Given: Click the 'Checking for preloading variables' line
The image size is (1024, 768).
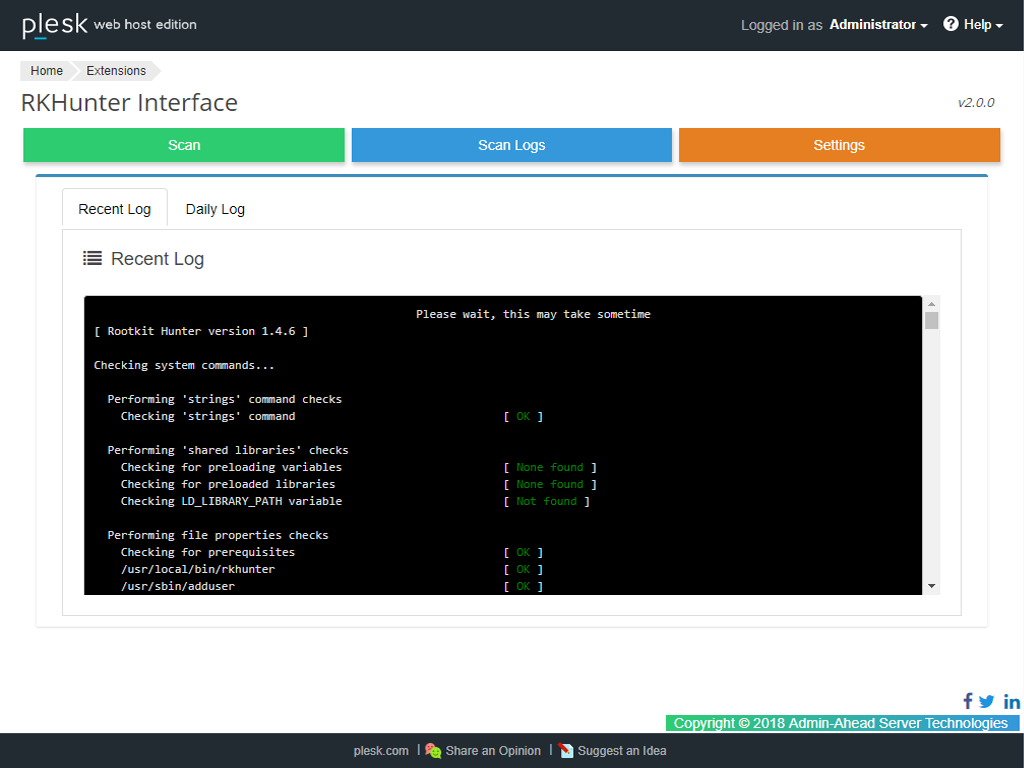Looking at the screenshot, I should (231, 467).
